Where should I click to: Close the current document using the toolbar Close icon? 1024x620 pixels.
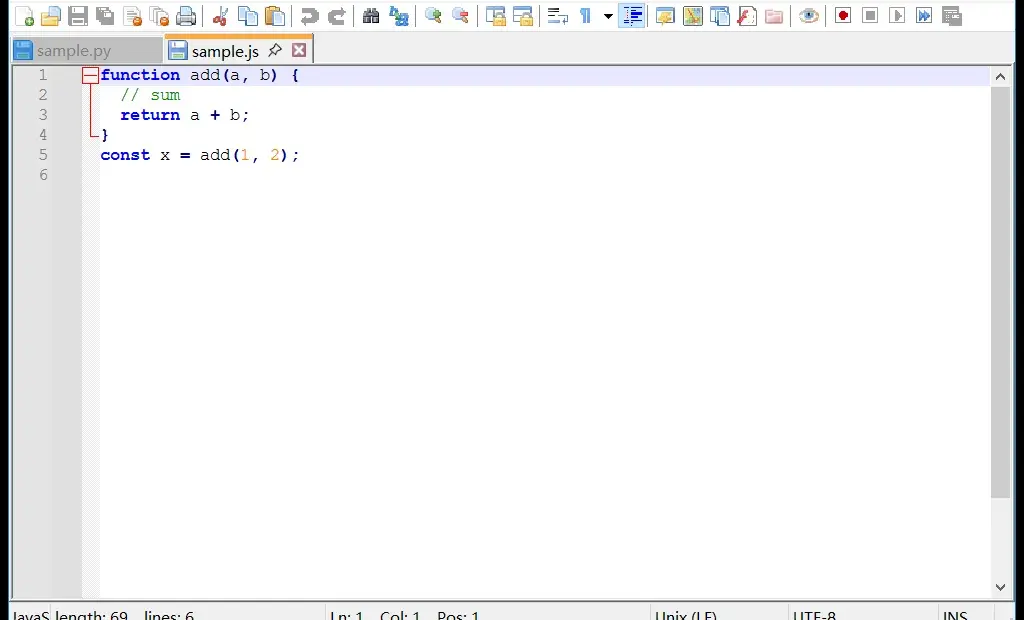point(133,16)
